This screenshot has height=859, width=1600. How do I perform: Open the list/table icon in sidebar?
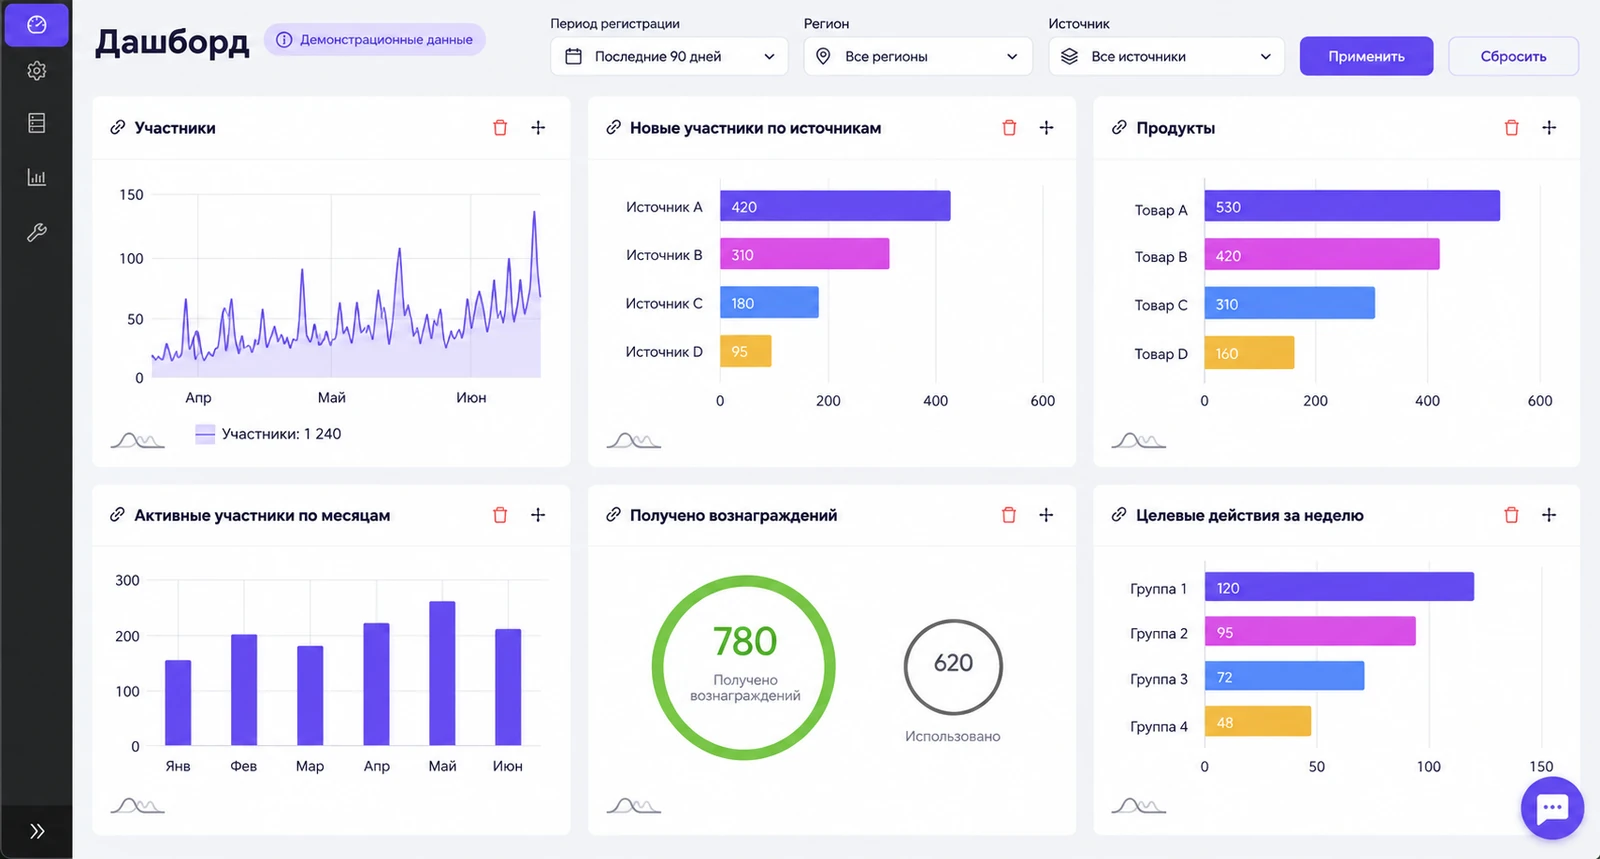(37, 123)
